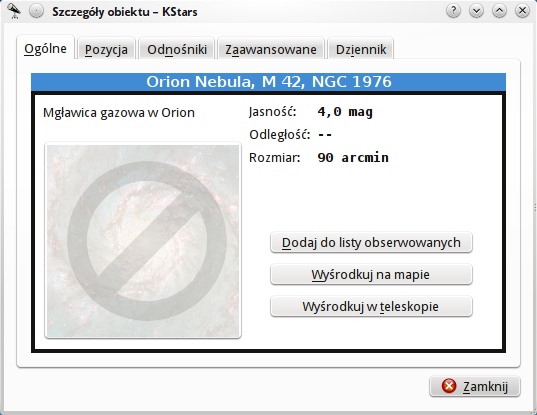Open the Pozycja tab

coord(106,49)
